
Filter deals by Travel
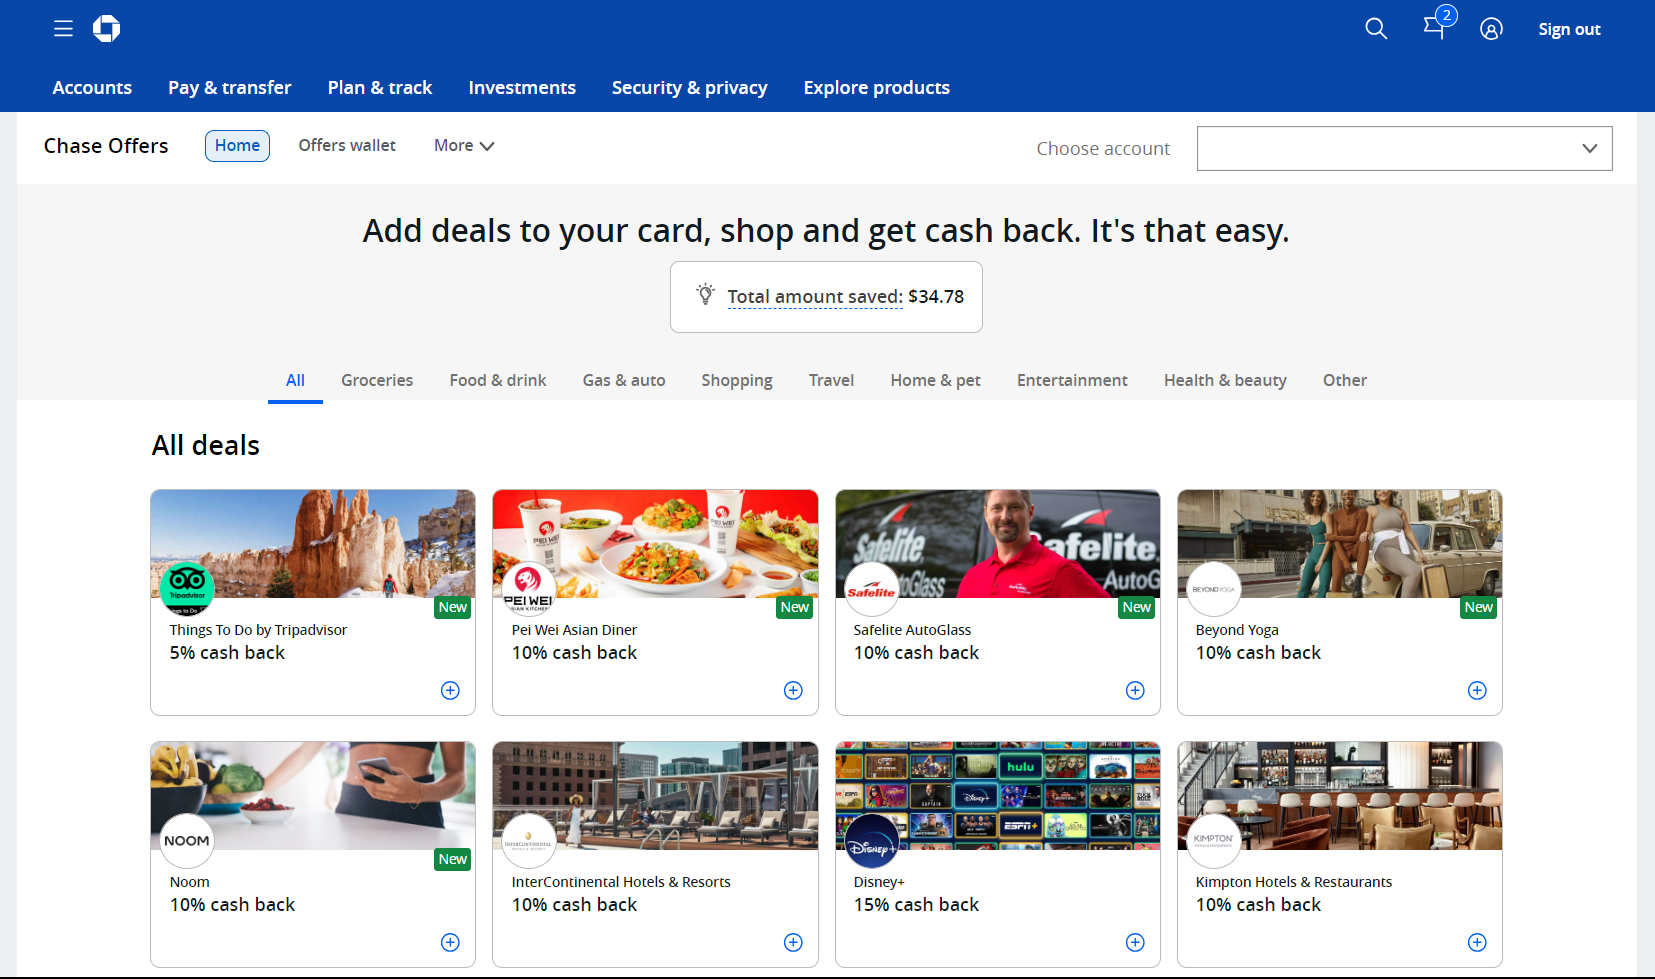[831, 380]
